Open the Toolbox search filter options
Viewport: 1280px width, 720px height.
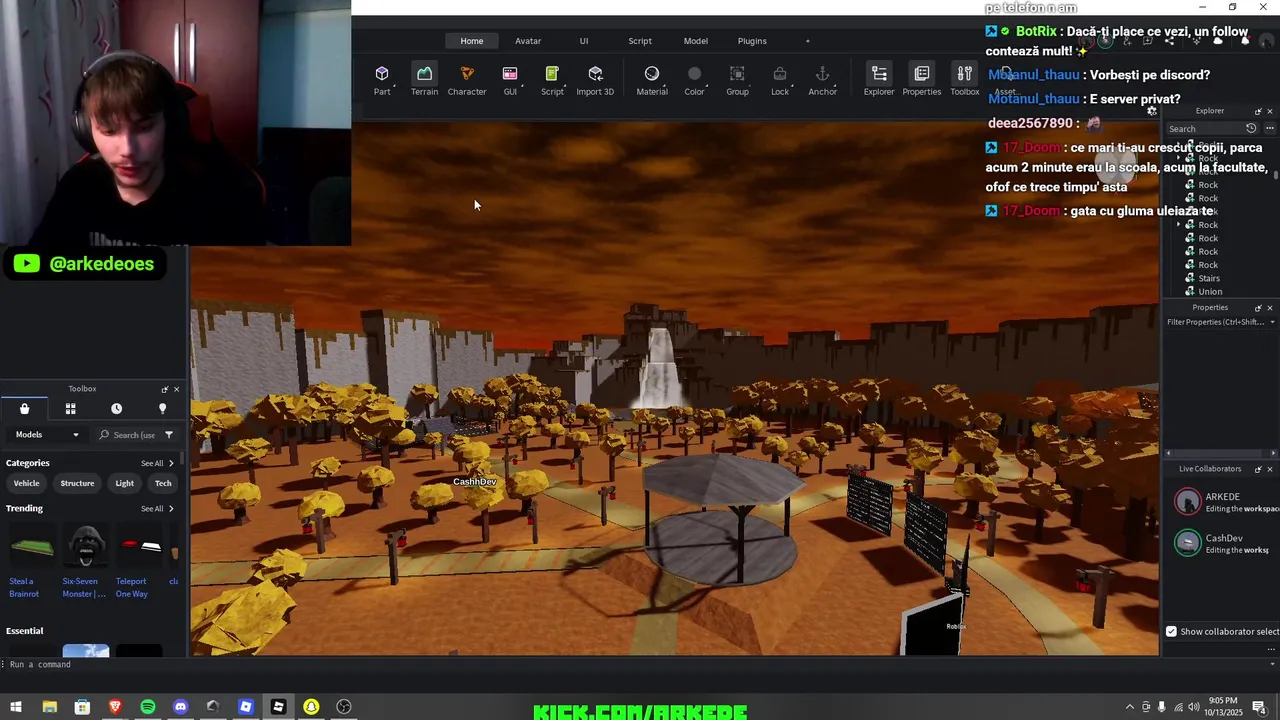(168, 435)
